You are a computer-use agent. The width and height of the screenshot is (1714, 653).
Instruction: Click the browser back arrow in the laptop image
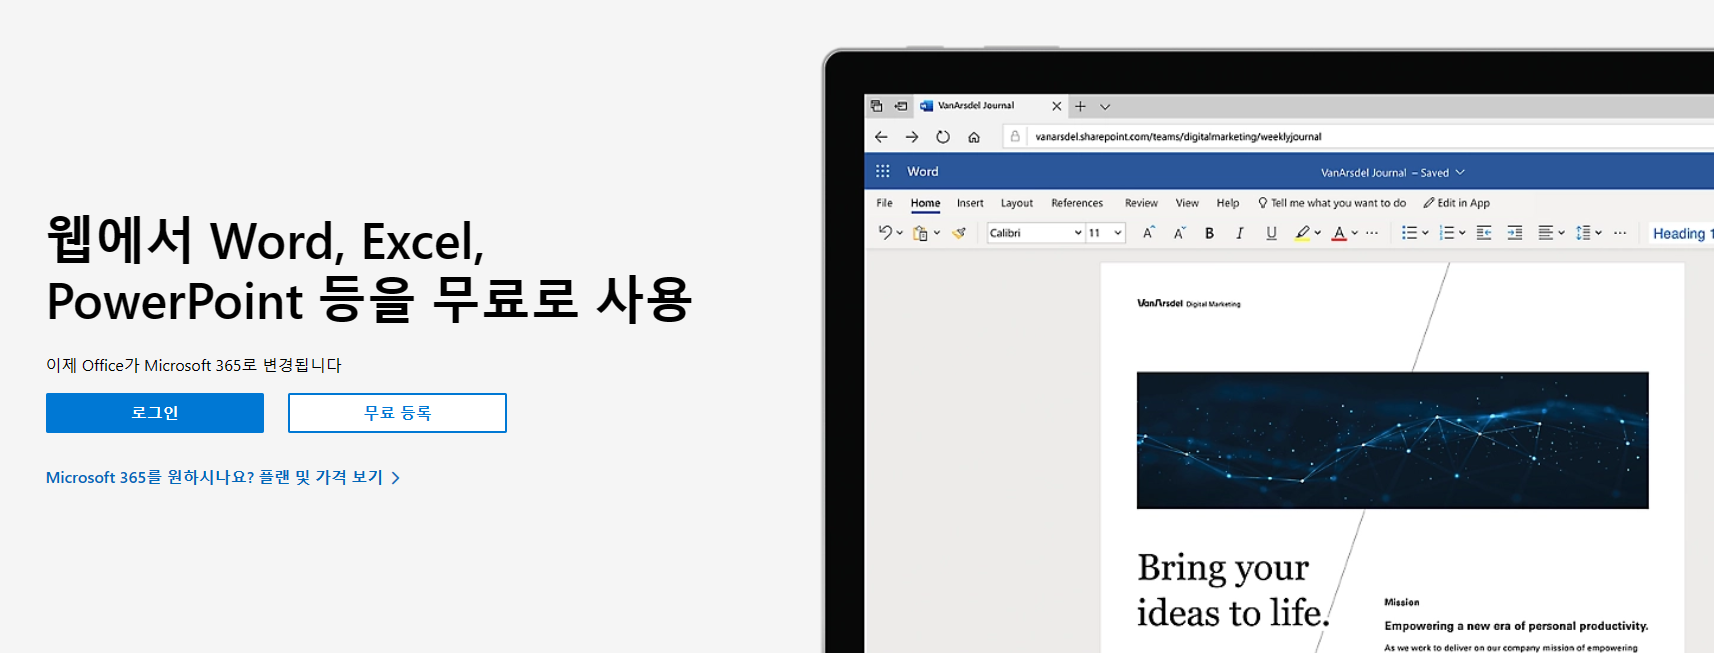(881, 137)
